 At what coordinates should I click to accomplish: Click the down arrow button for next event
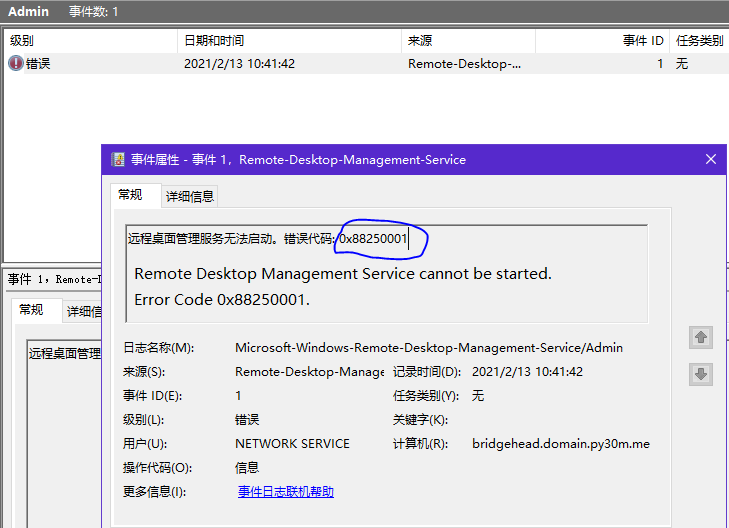point(701,374)
